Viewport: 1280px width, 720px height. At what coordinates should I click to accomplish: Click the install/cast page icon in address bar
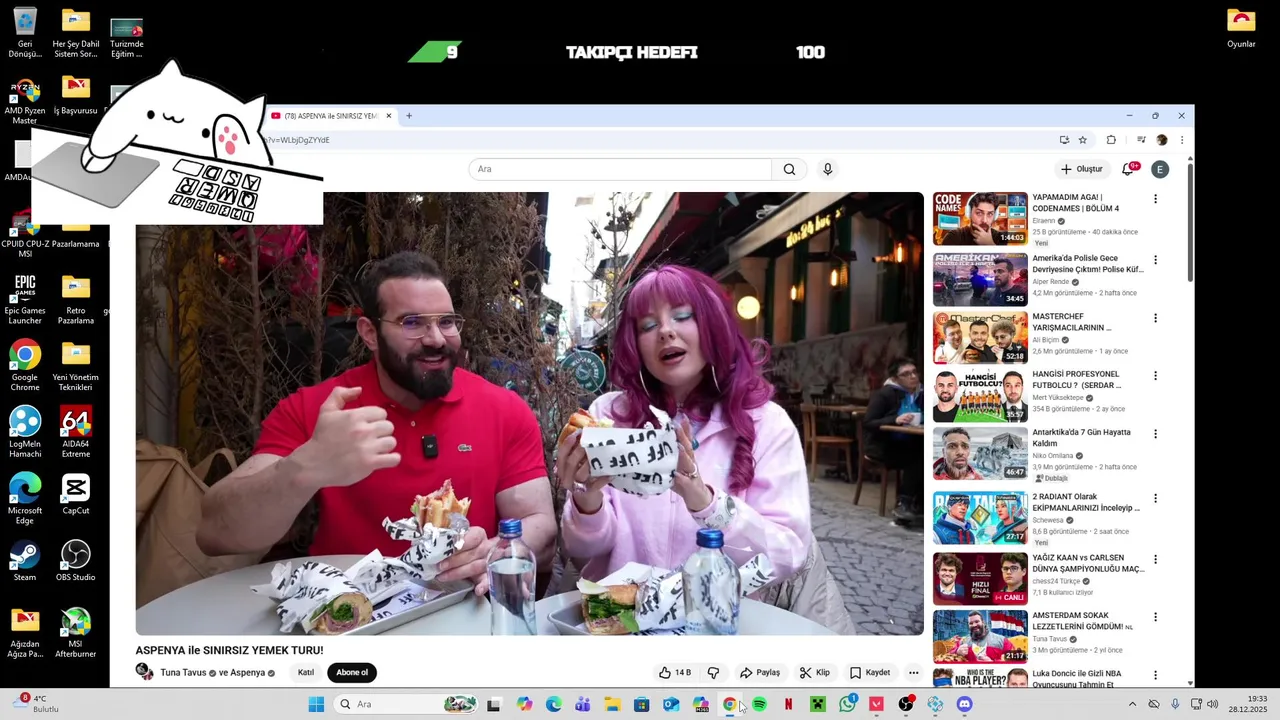click(1064, 140)
